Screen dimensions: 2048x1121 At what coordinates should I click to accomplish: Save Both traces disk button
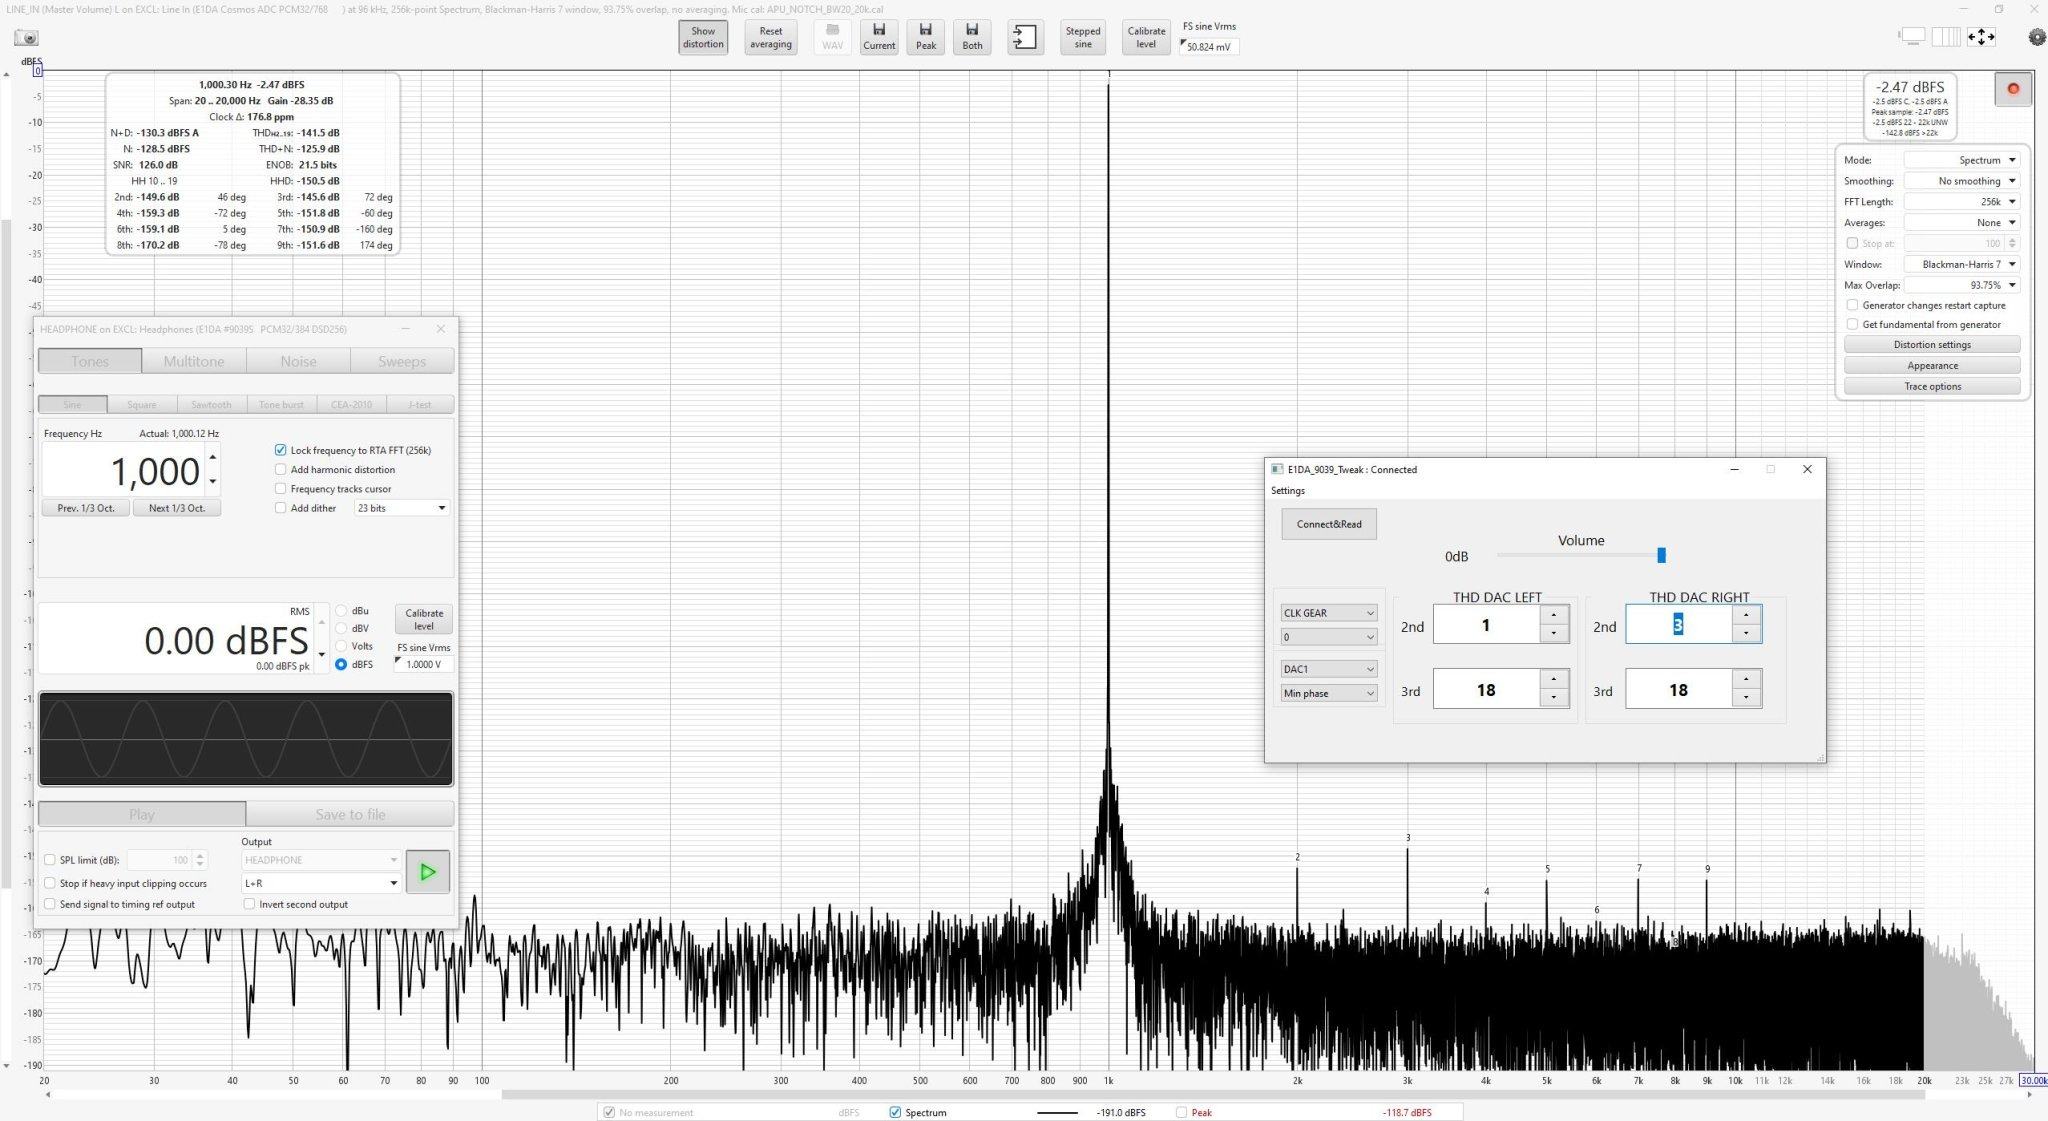pyautogui.click(x=972, y=37)
